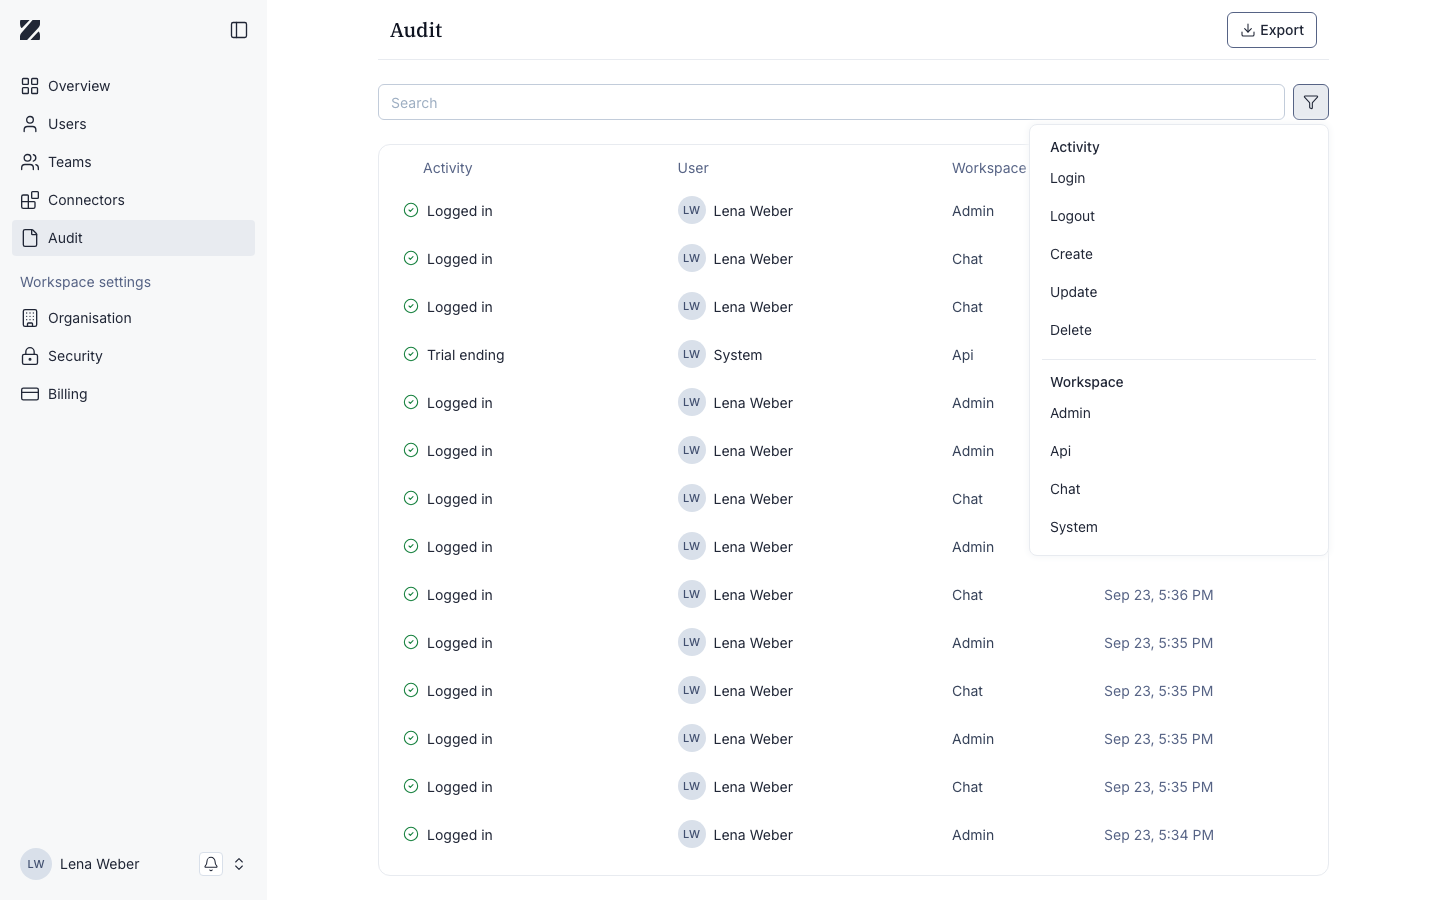The image size is (1440, 900).
Task: Open Organisation settings
Action: click(133, 318)
